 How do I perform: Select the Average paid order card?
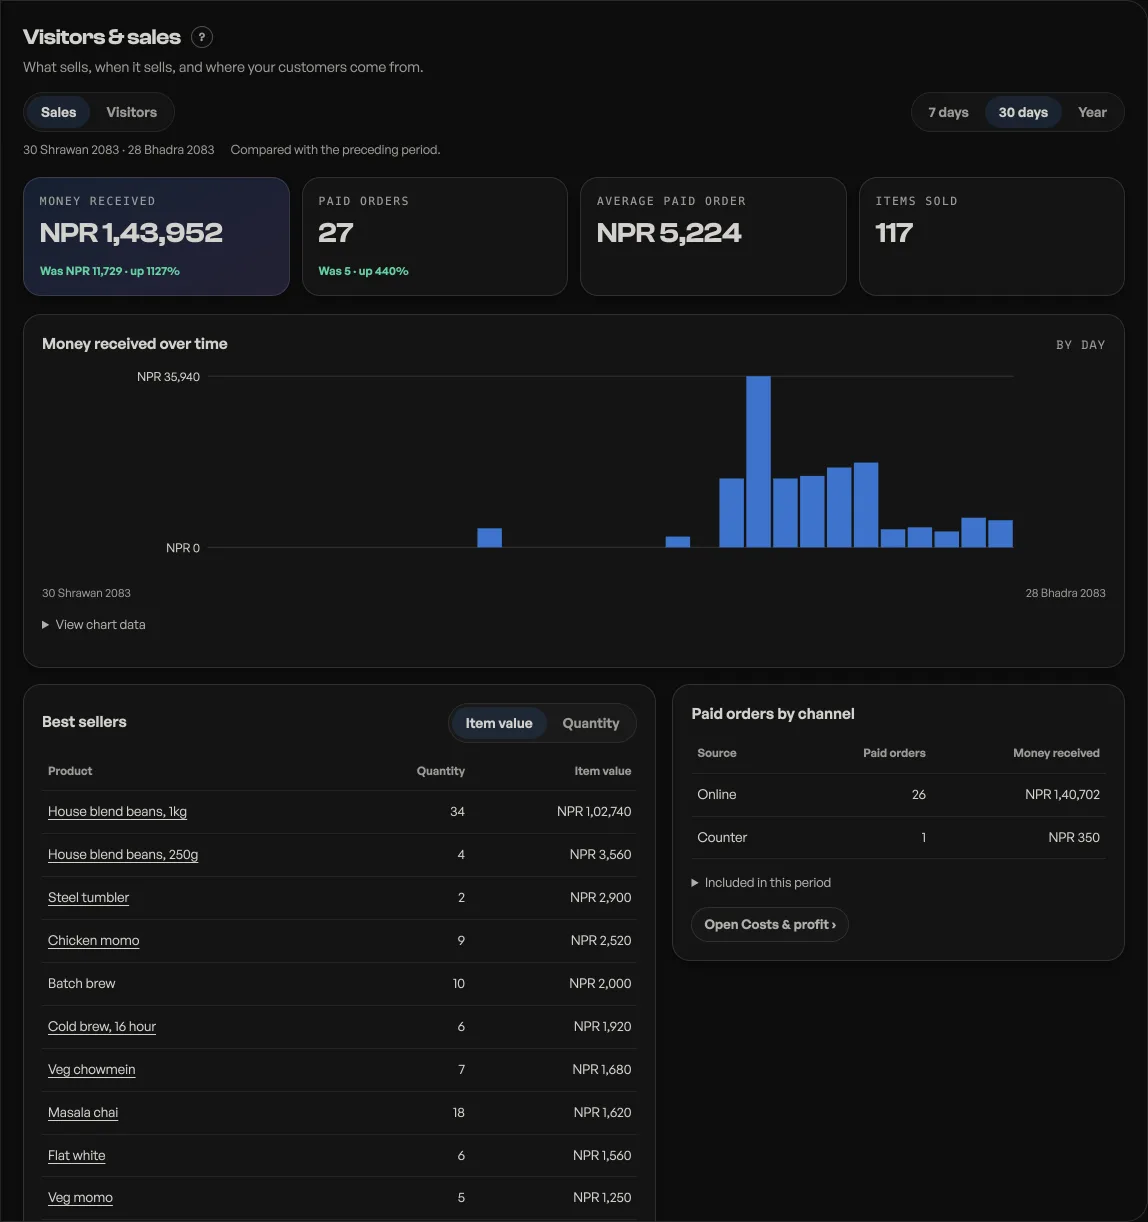[x=713, y=236]
